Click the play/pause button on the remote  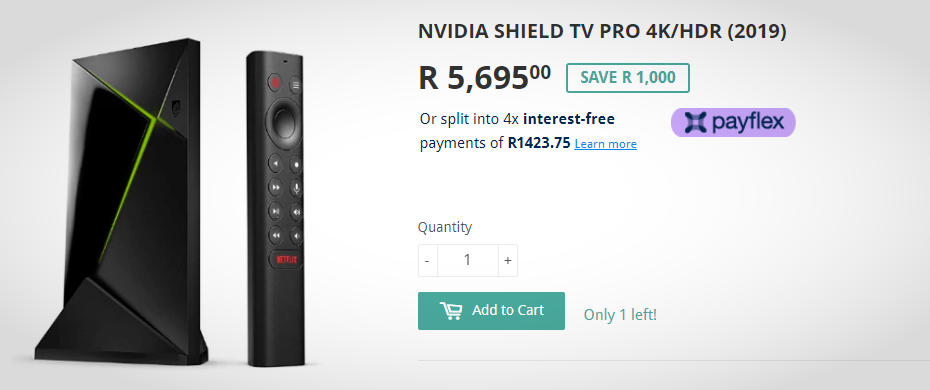click(x=275, y=210)
